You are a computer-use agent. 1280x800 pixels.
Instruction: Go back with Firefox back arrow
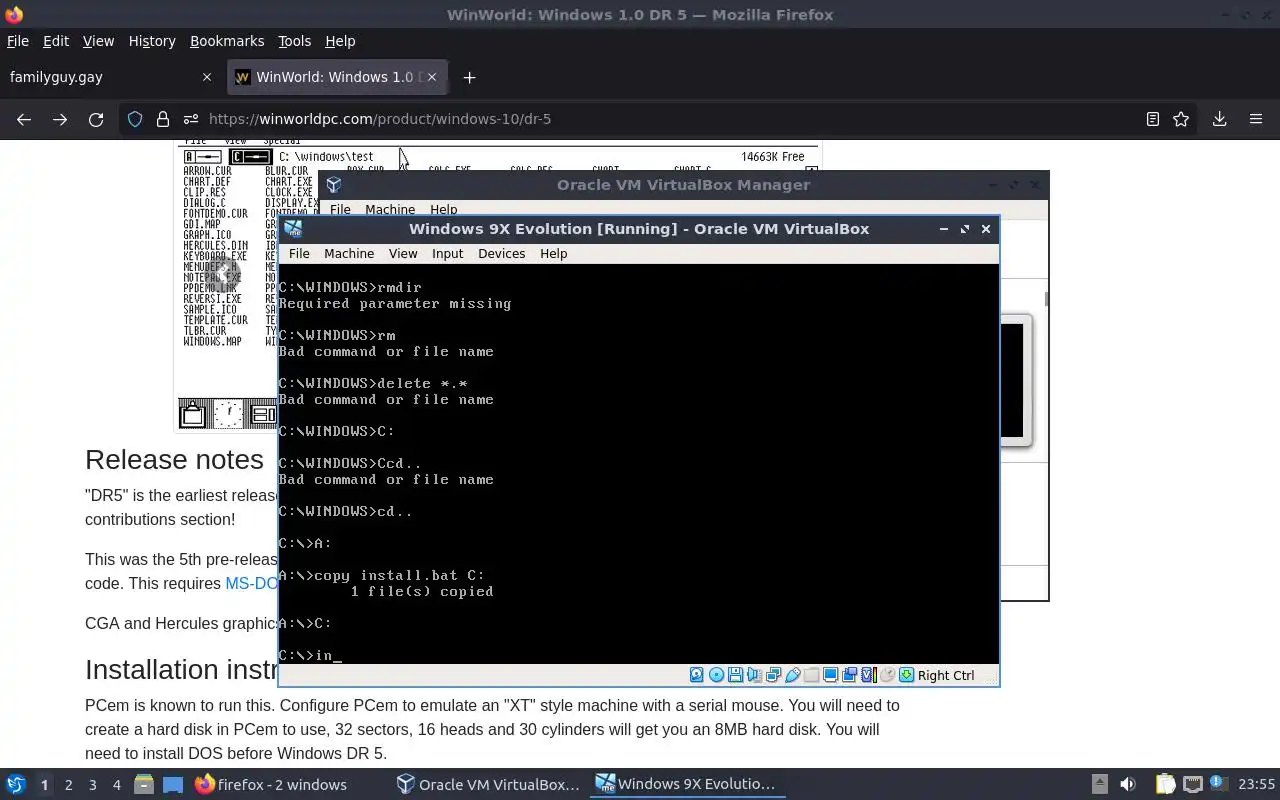click(x=24, y=119)
